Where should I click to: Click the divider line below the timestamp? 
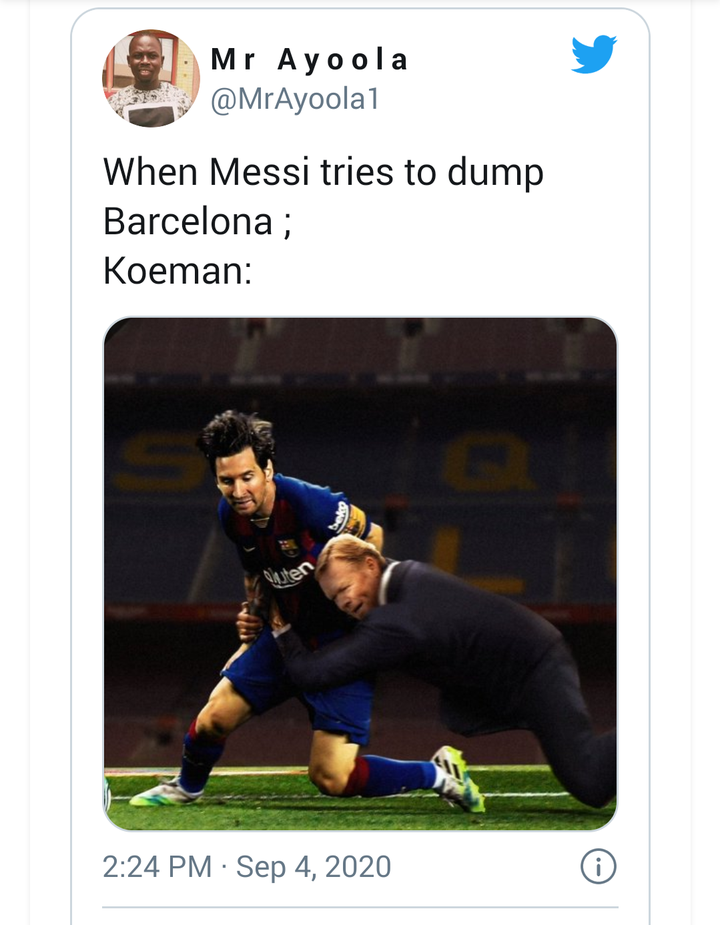coord(360,907)
